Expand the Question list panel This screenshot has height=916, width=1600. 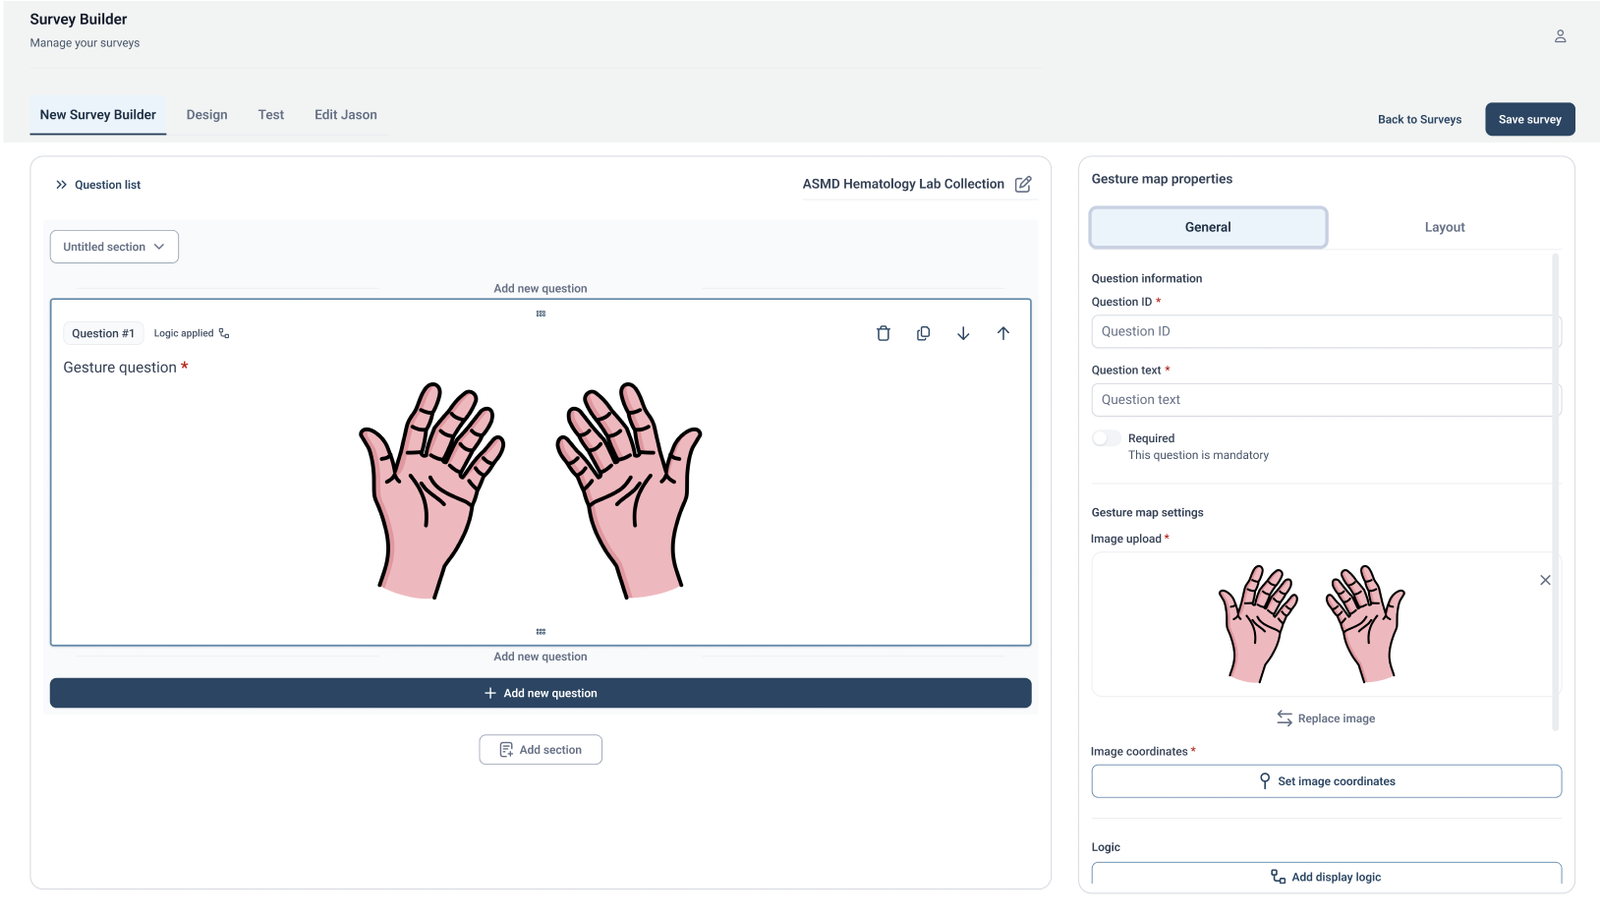61,185
